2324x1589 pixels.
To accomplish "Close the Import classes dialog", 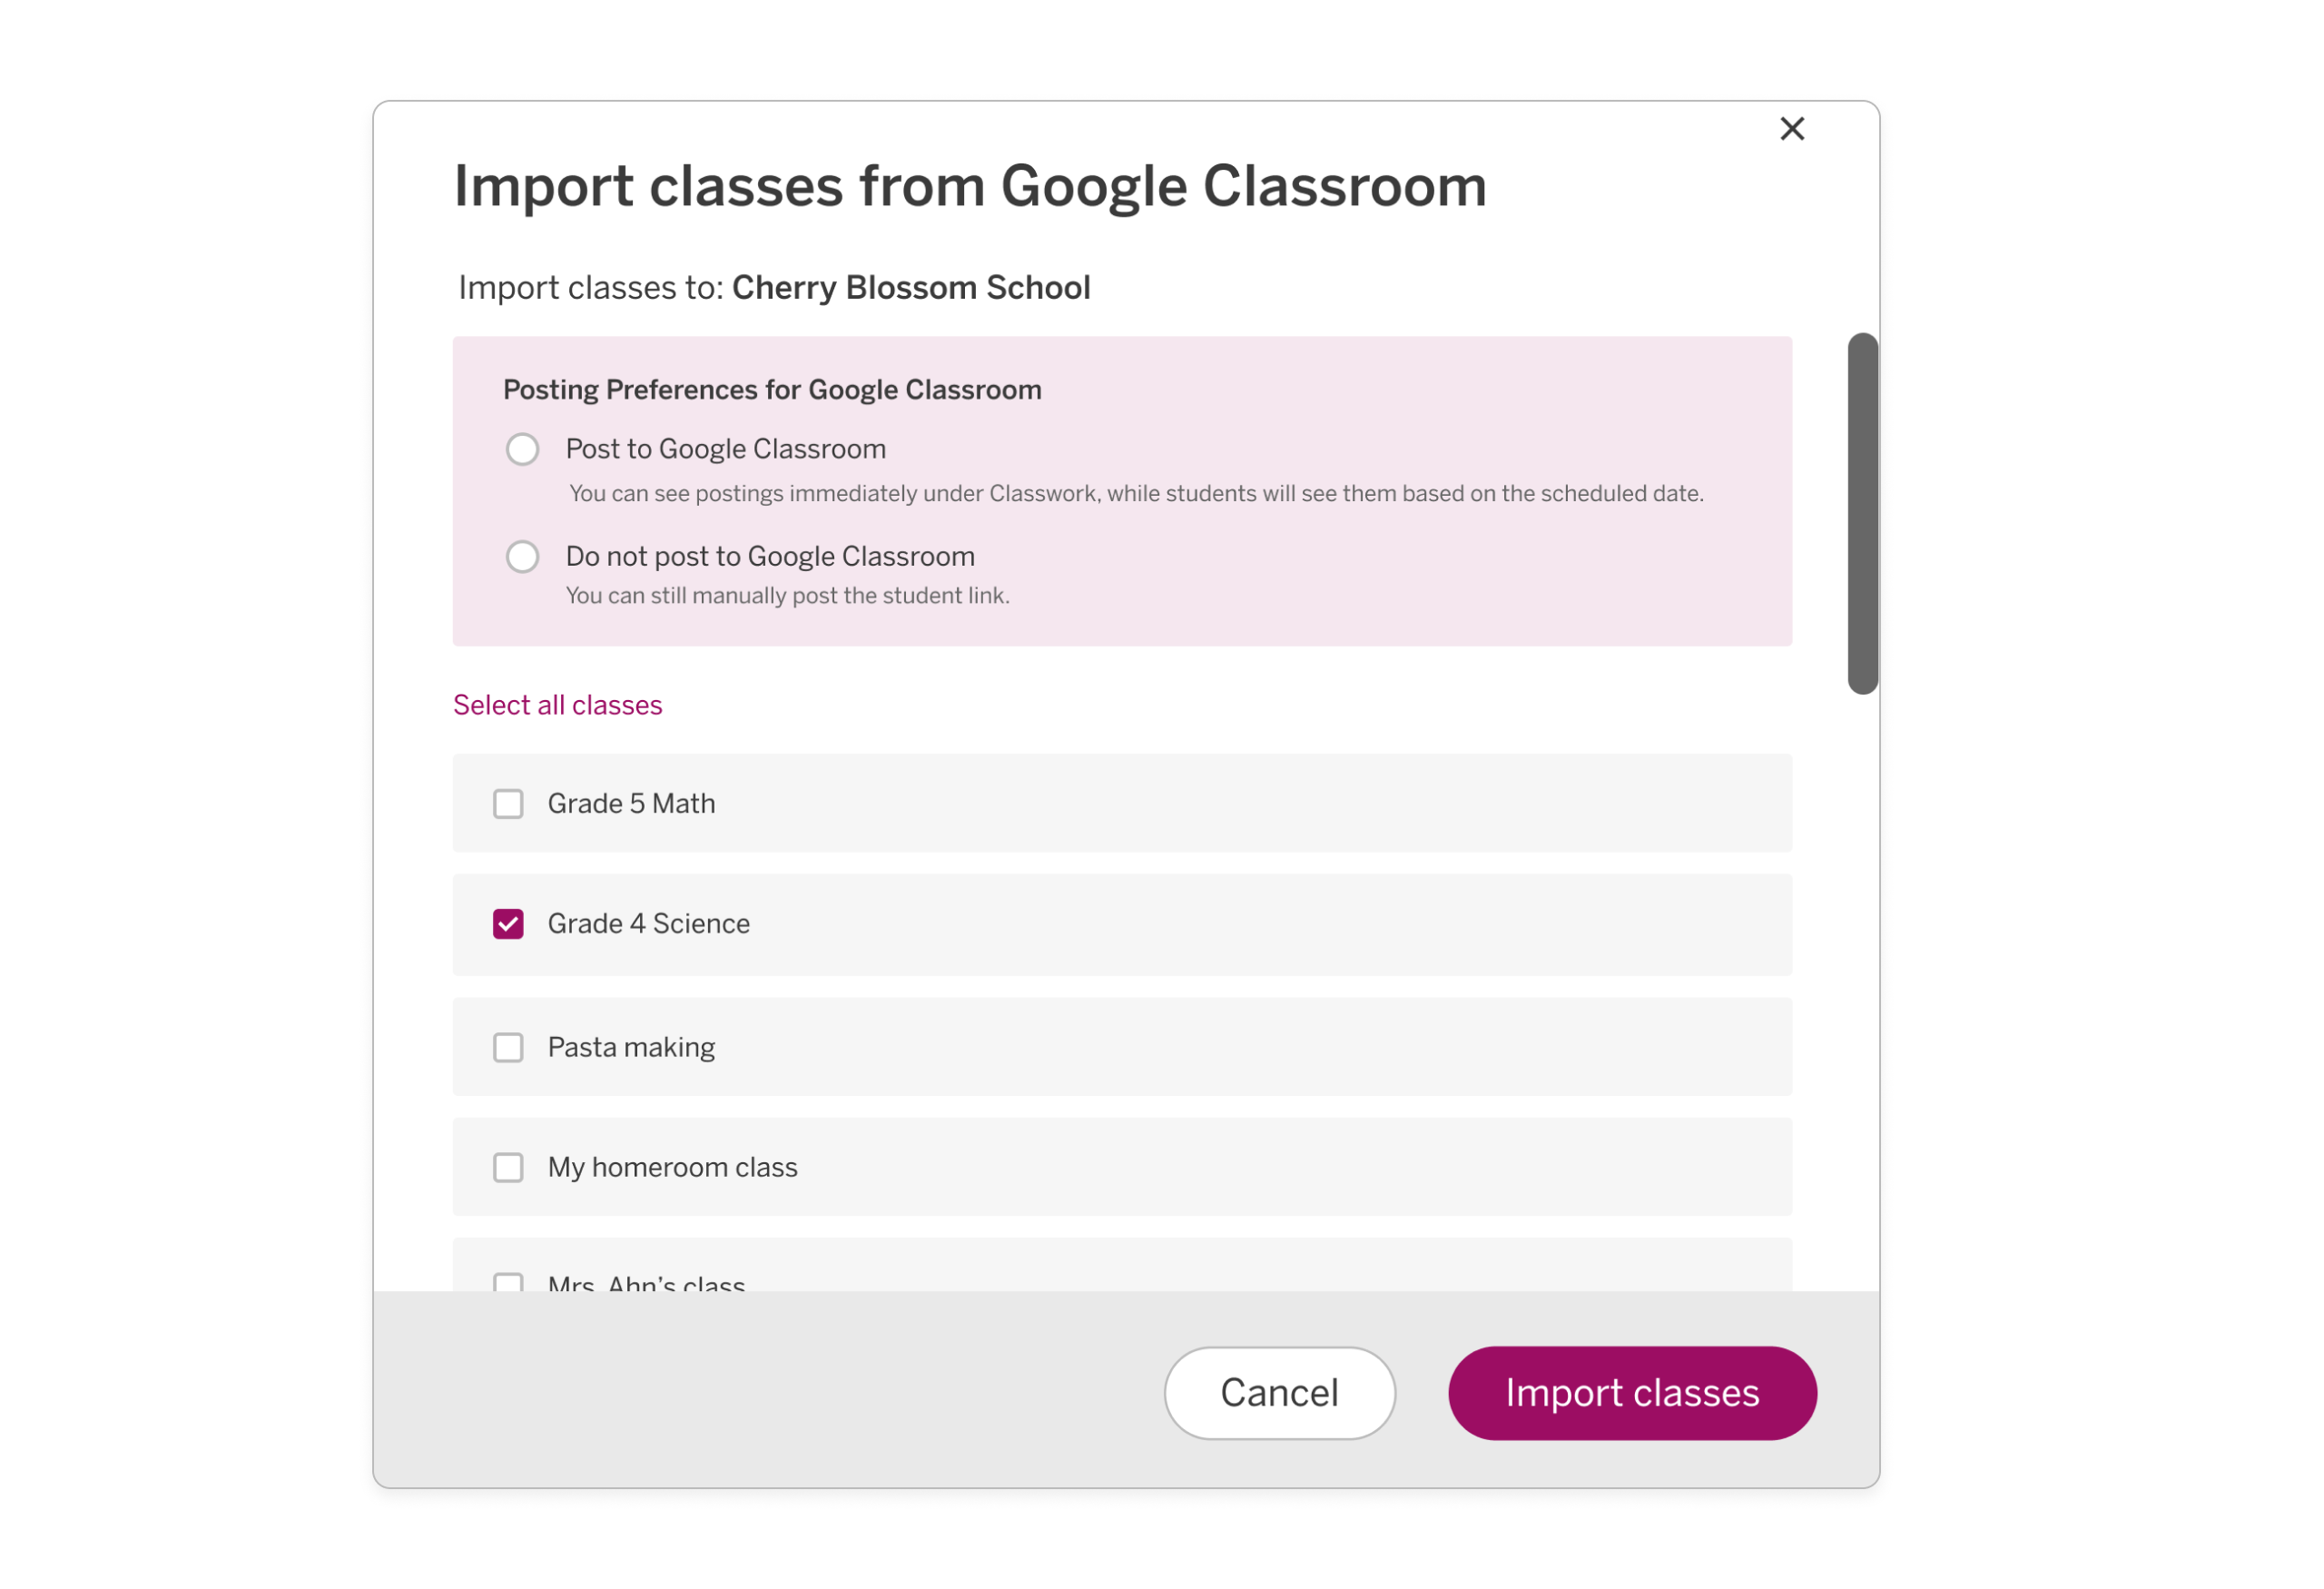I will pyautogui.click(x=1792, y=128).
